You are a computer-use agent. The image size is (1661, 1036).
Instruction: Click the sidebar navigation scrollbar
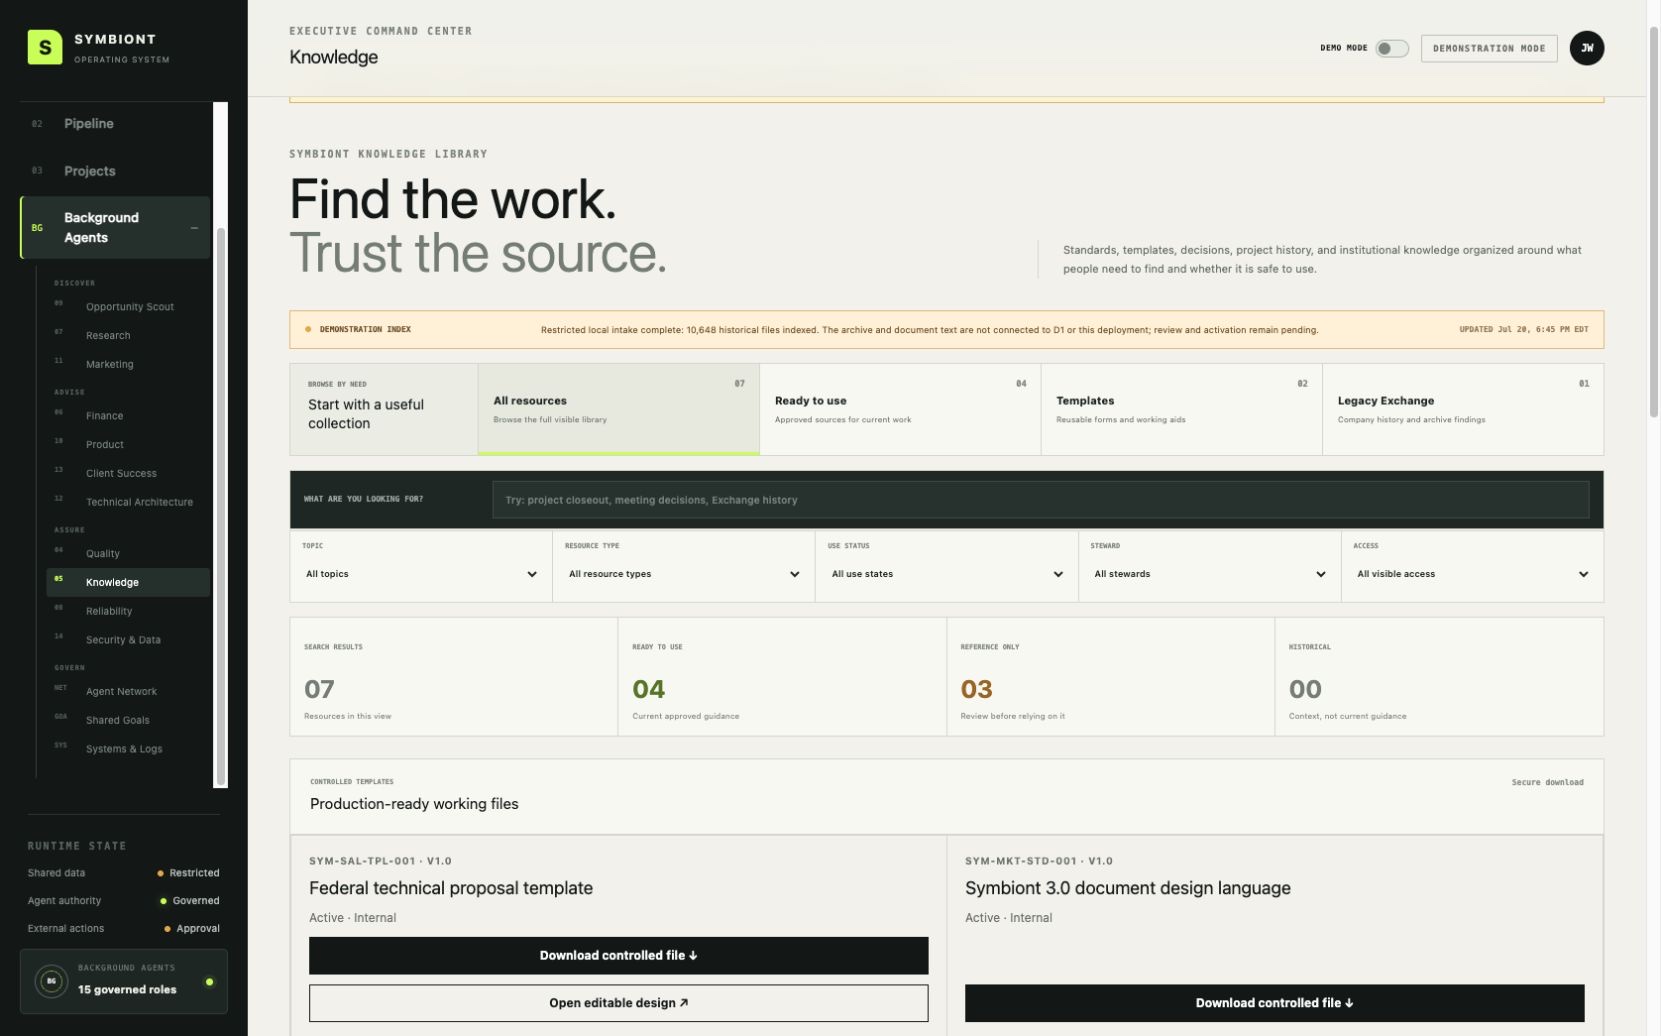coord(221,505)
